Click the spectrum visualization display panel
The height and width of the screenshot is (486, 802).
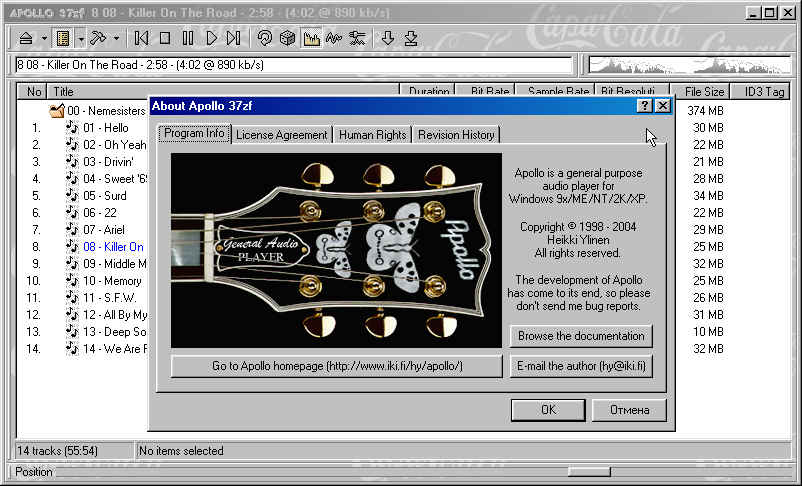(x=689, y=65)
